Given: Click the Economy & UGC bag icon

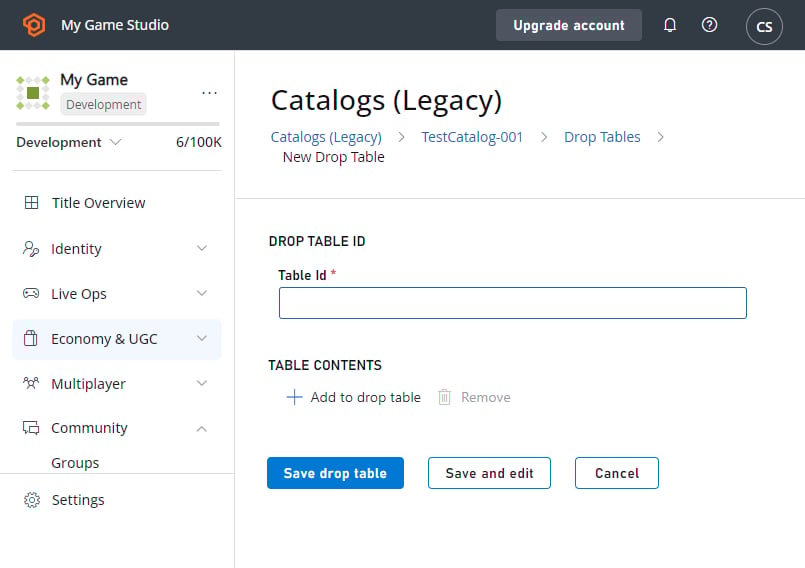Looking at the screenshot, I should coord(31,338).
